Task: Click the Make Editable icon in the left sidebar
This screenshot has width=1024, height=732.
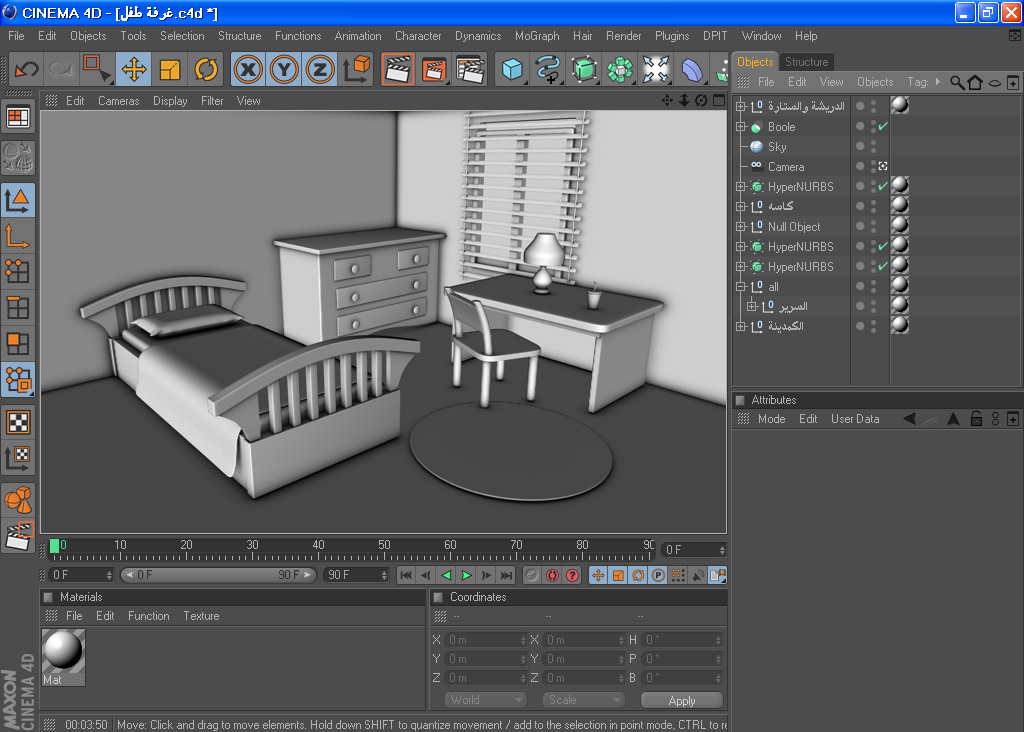Action: (x=18, y=157)
